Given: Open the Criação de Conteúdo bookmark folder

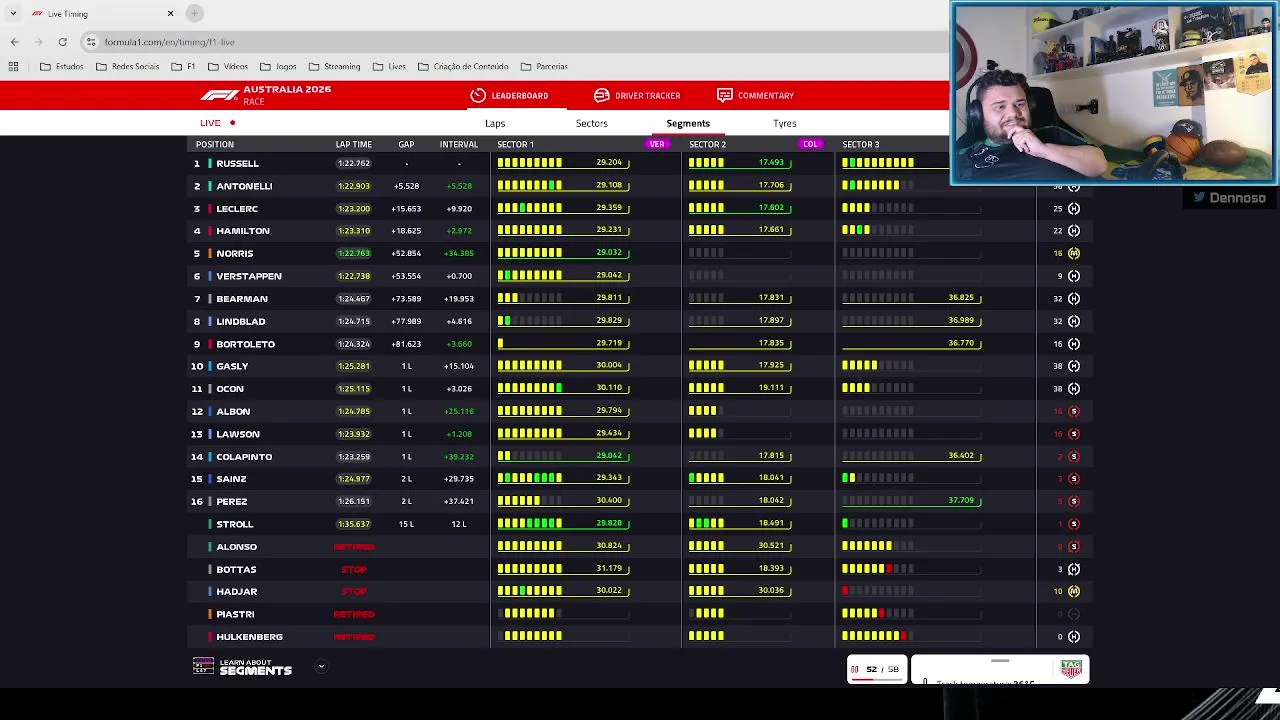Looking at the screenshot, I should (x=464, y=67).
